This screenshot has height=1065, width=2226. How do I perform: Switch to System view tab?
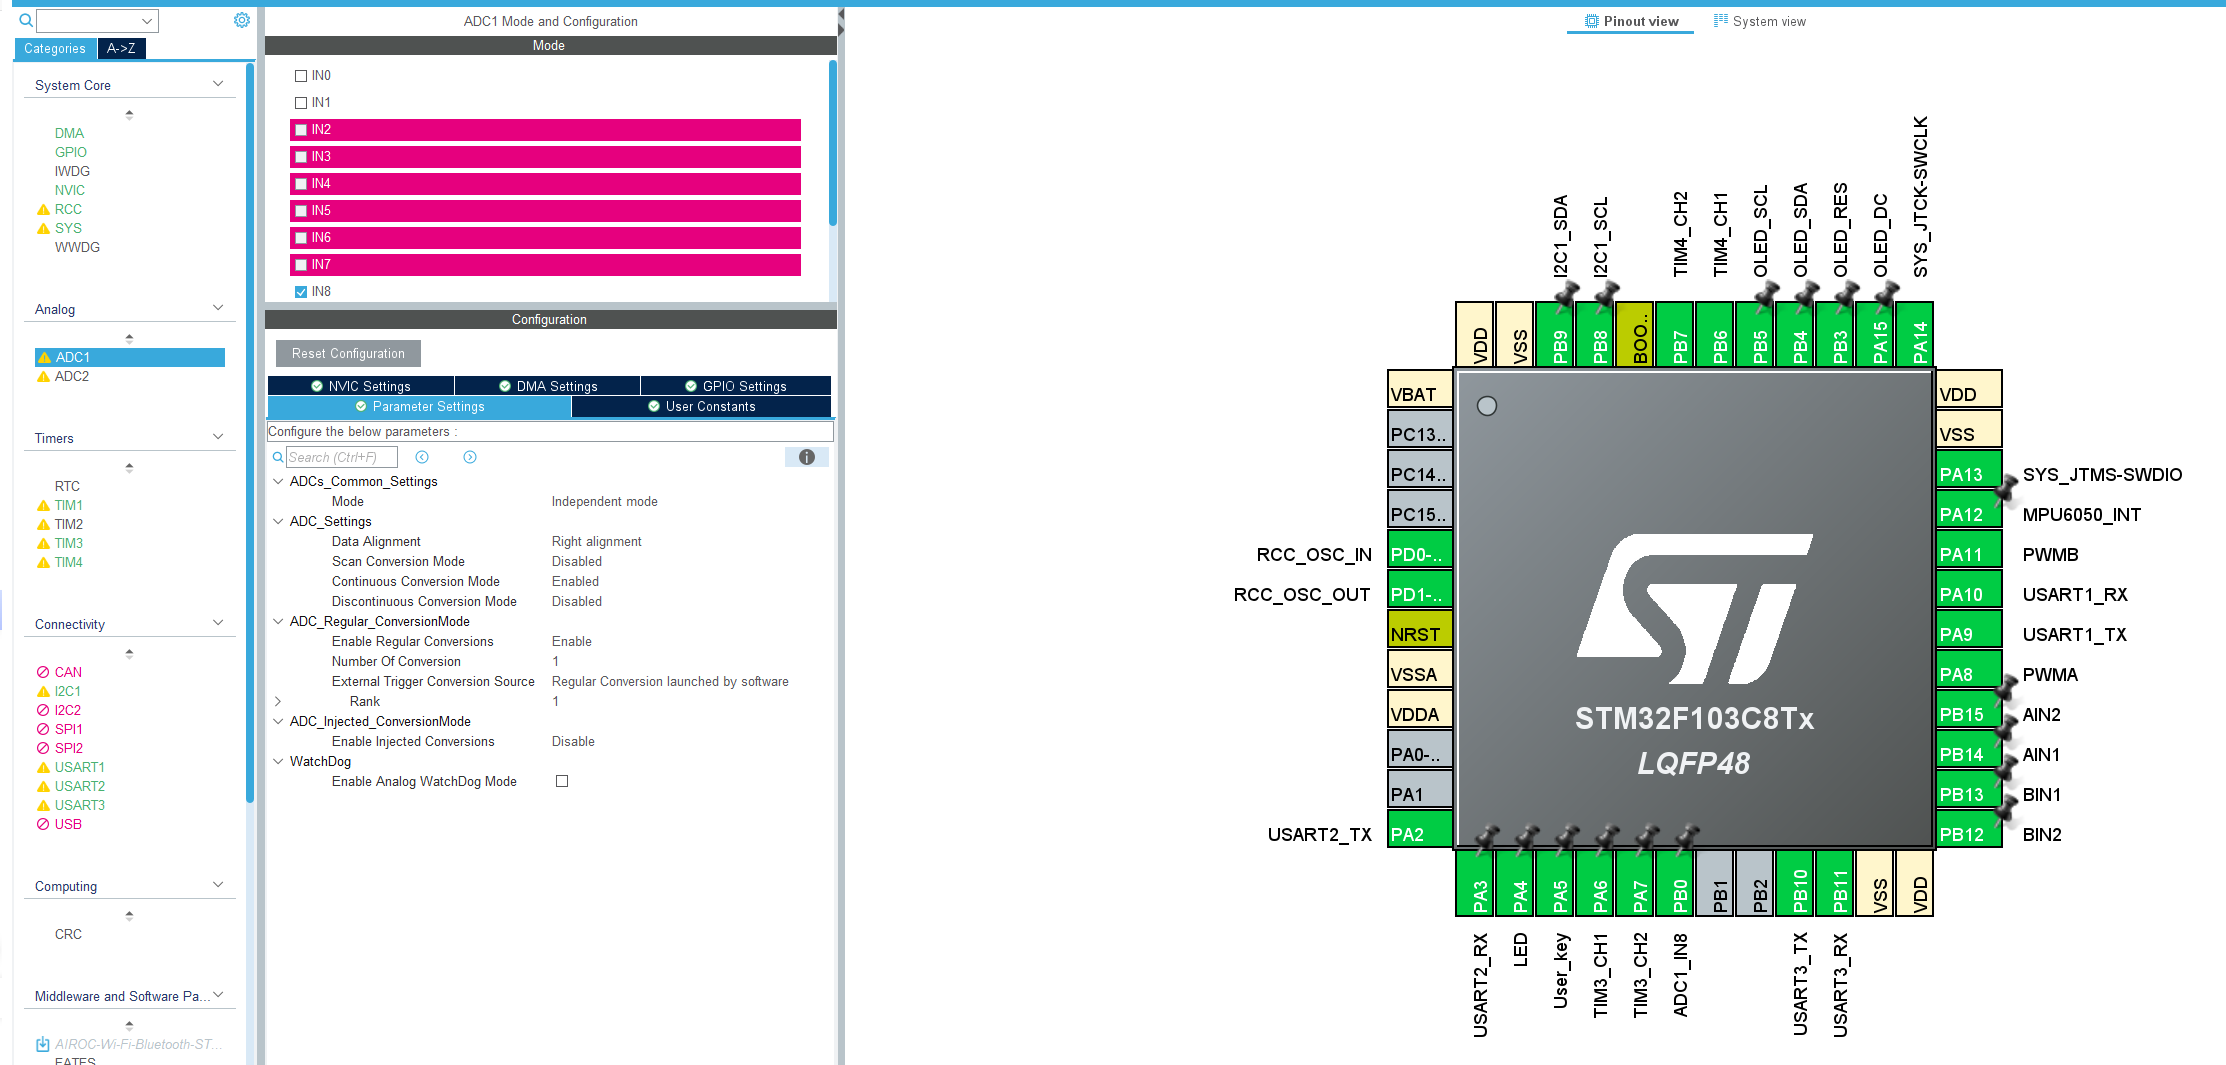[1760, 21]
